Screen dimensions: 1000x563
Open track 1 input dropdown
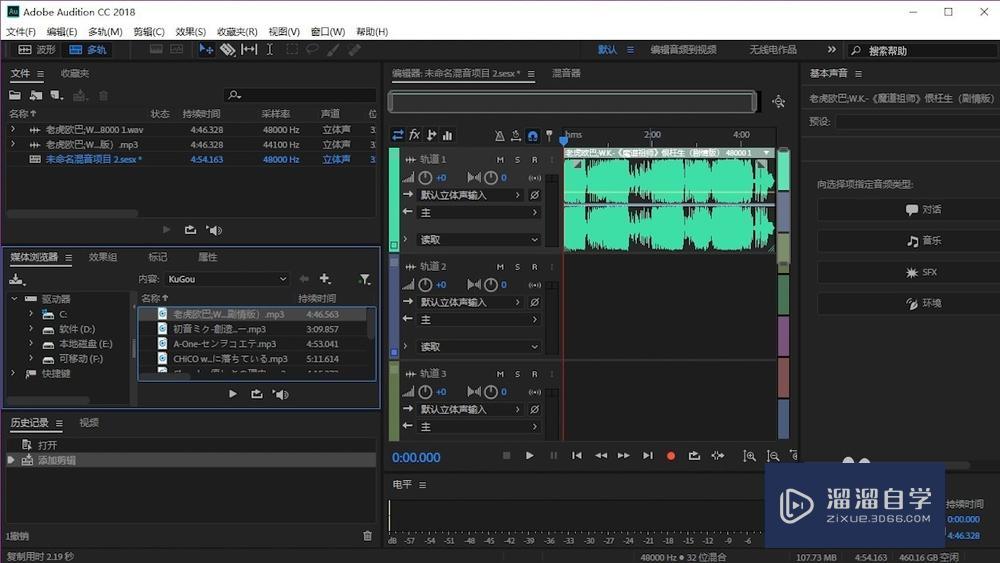(471, 195)
